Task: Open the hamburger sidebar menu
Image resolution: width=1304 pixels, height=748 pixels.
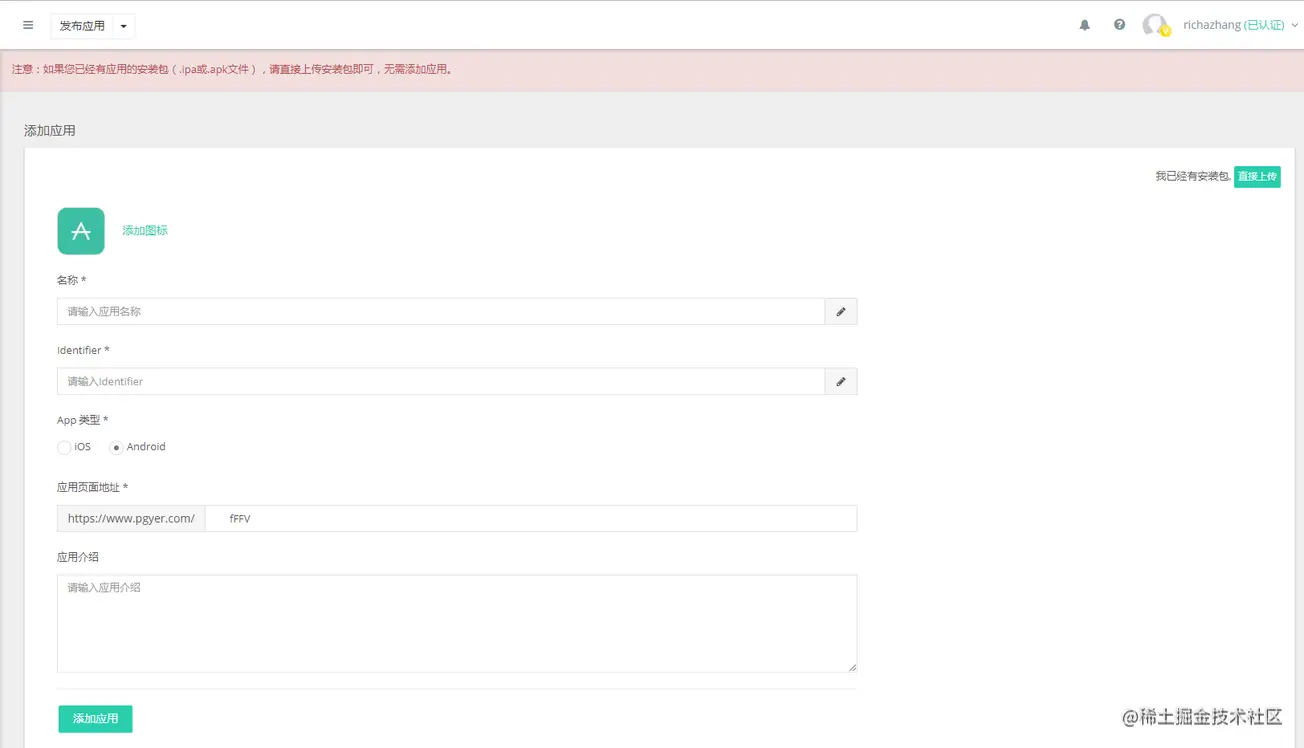Action: 28,26
